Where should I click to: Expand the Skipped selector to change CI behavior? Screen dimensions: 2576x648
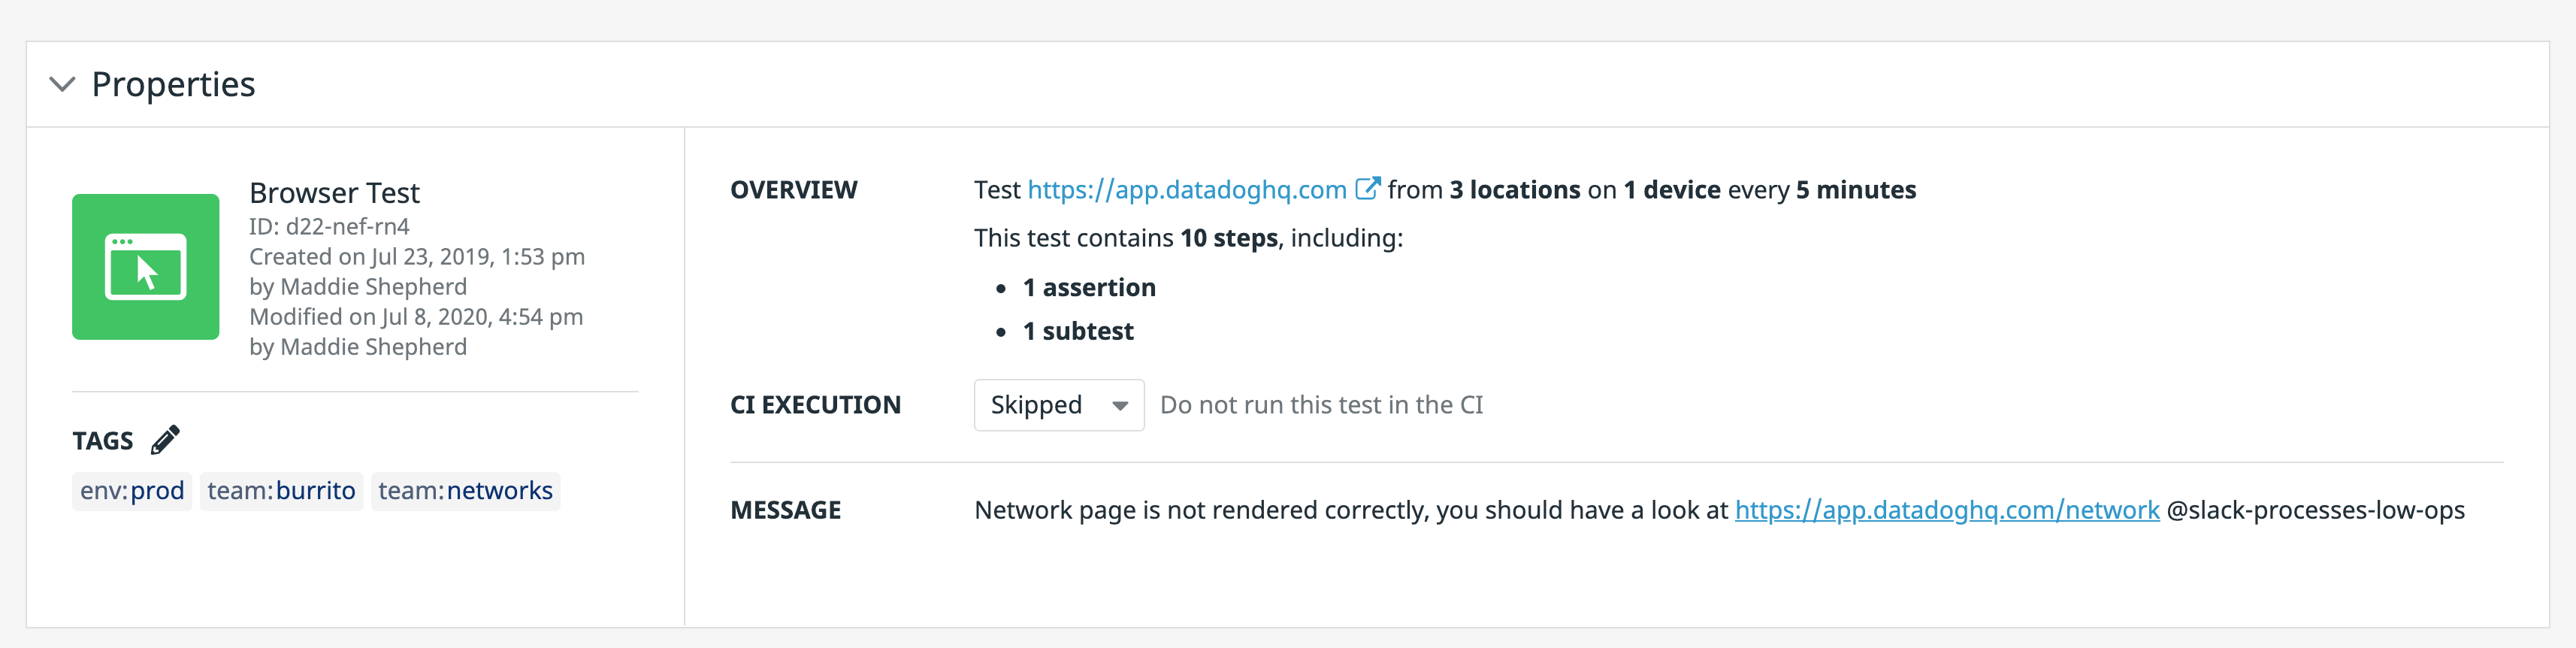point(1057,405)
